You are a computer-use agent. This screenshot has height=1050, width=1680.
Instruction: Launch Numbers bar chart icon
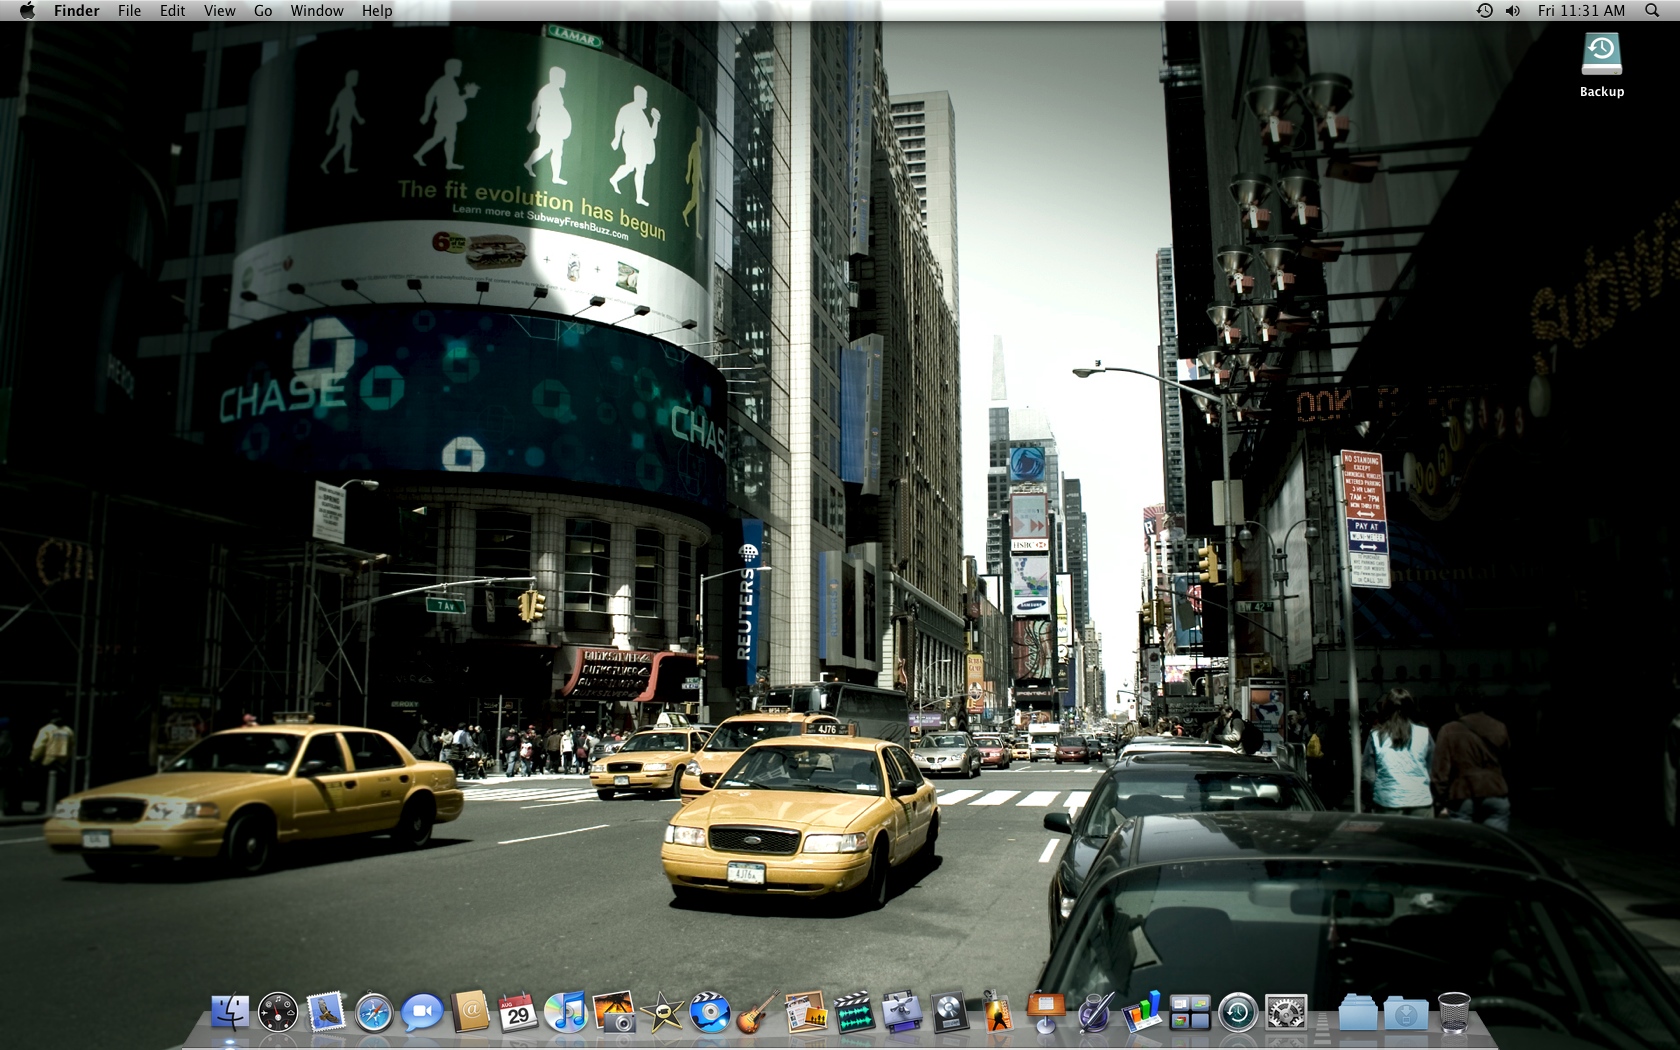click(1142, 1013)
